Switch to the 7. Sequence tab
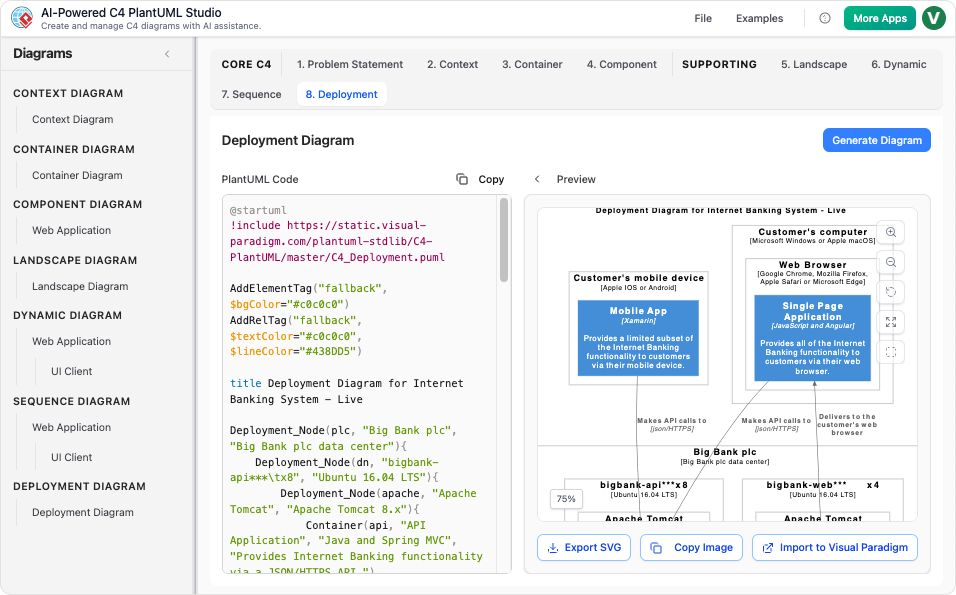The height and width of the screenshot is (595, 956). click(x=249, y=95)
